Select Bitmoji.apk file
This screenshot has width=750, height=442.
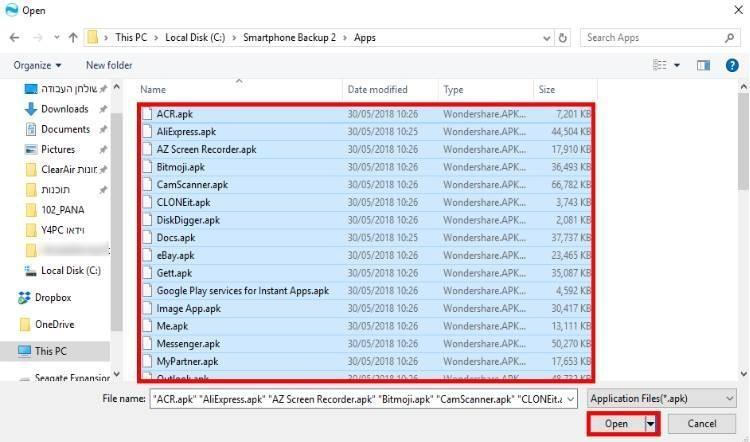coord(180,167)
